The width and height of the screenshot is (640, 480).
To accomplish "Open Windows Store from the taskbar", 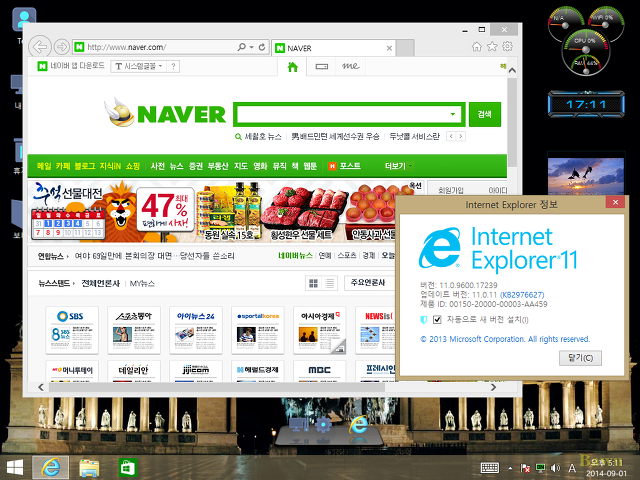I will (x=128, y=468).
